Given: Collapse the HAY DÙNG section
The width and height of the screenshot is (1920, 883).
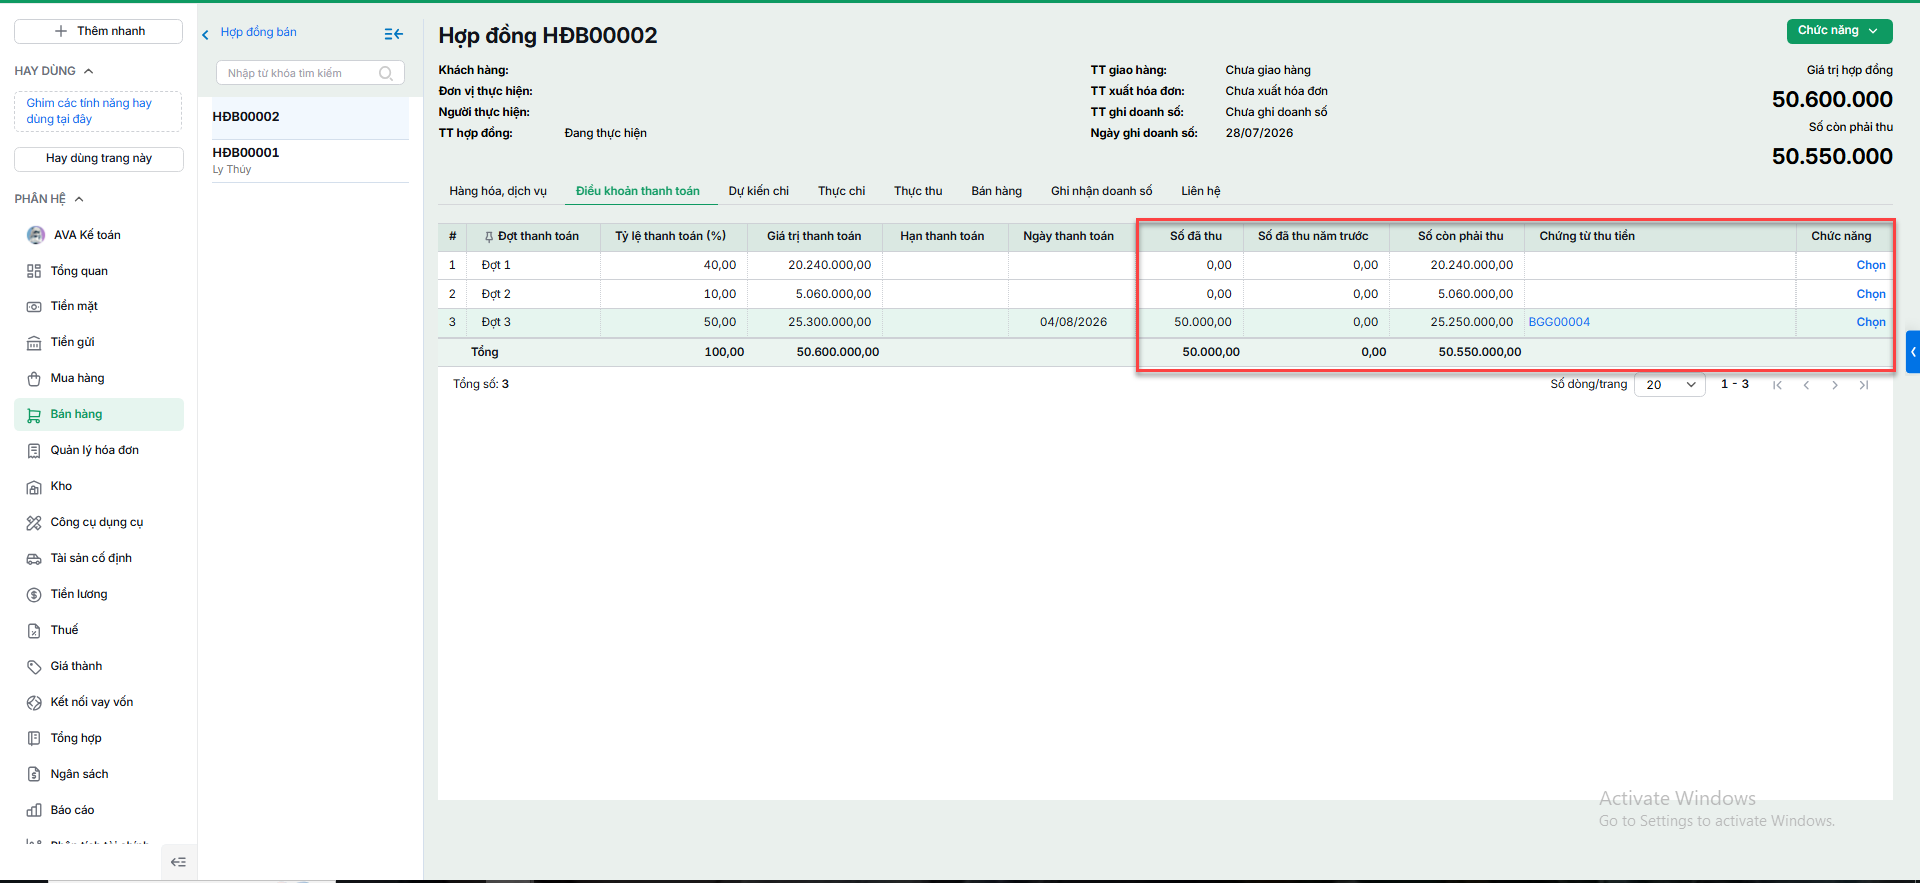Looking at the screenshot, I should coord(89,71).
